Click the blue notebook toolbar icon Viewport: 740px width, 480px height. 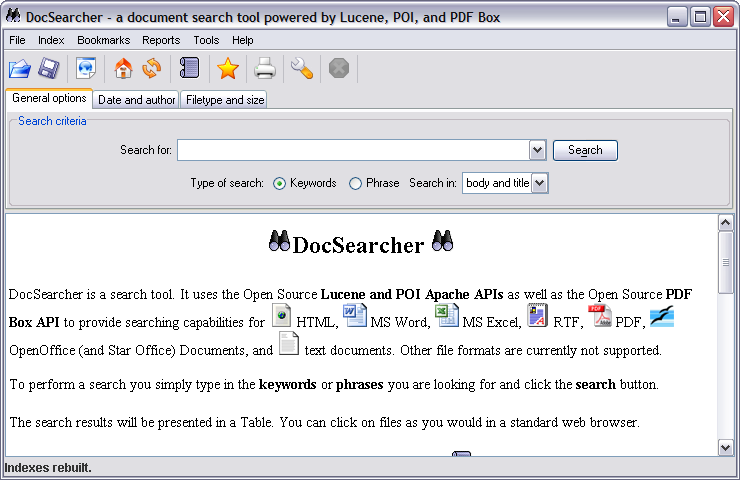tap(189, 69)
